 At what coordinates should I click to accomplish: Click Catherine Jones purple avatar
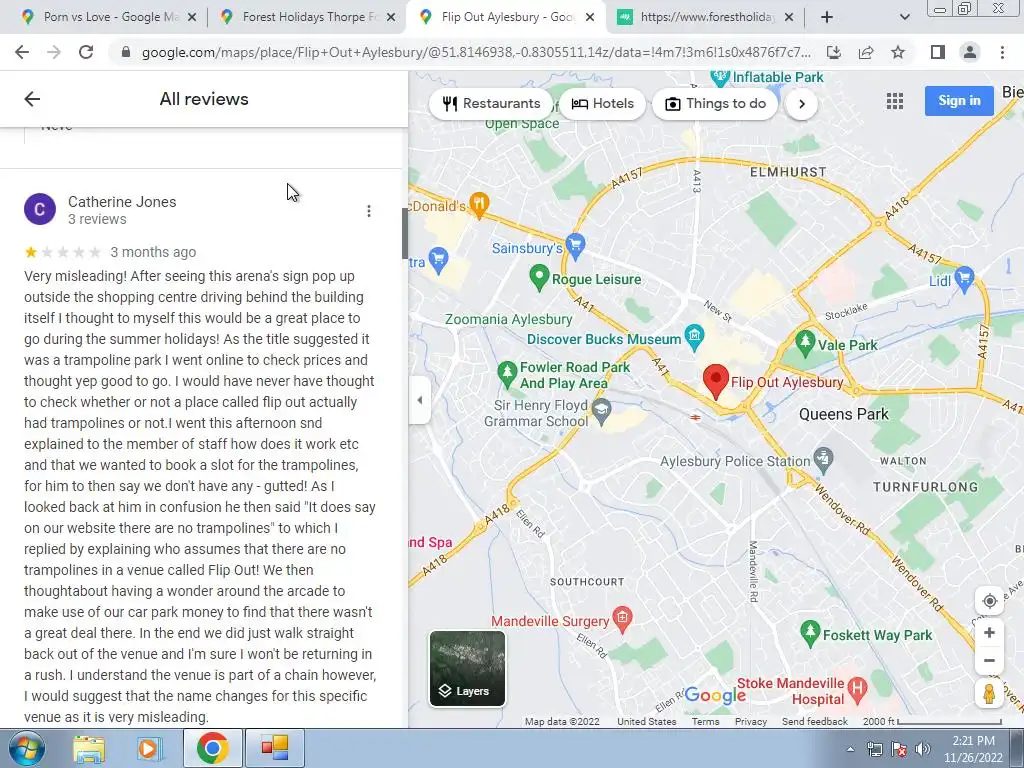click(x=40, y=209)
